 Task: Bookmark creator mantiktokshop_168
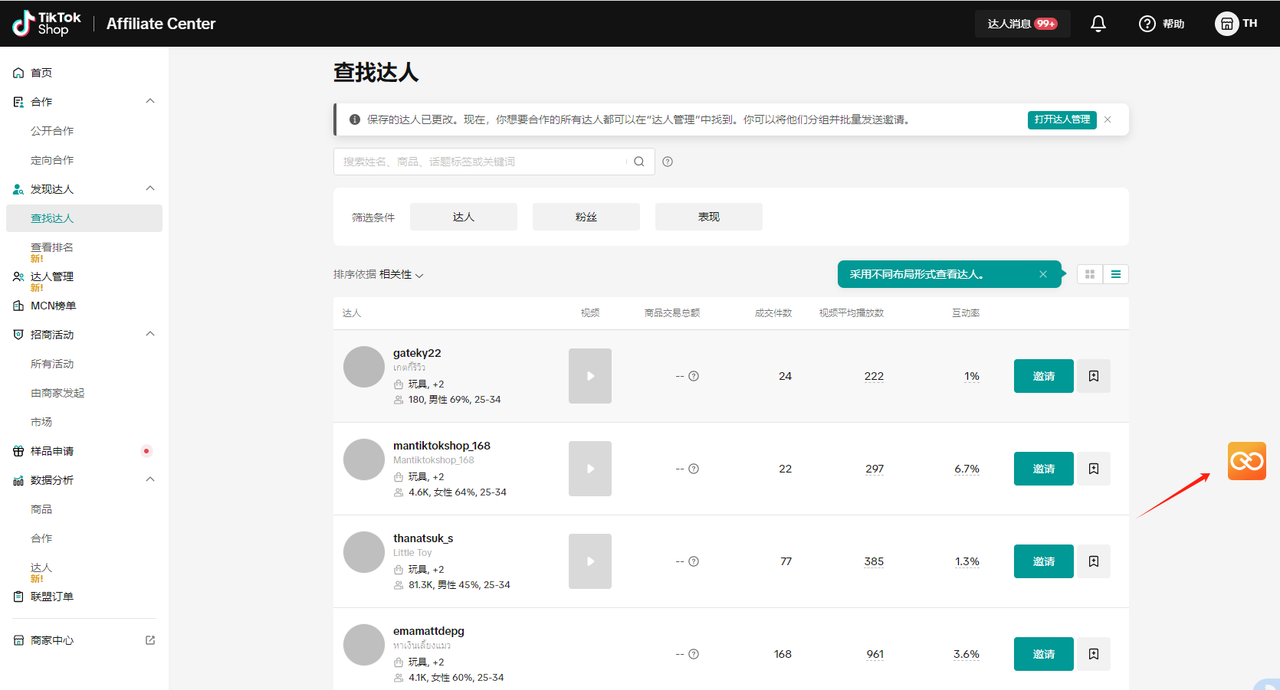click(1094, 469)
